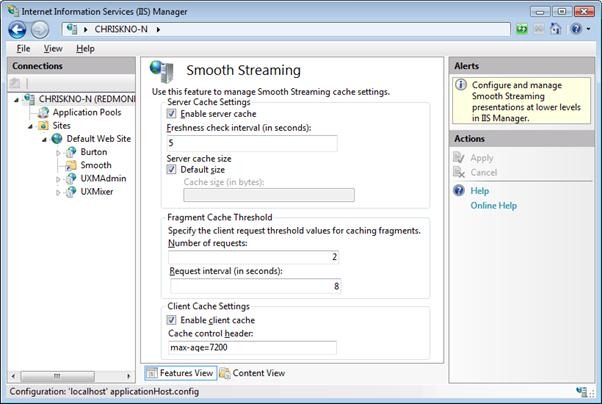Click the Features View tab icon
602x404 pixels.
point(152,373)
